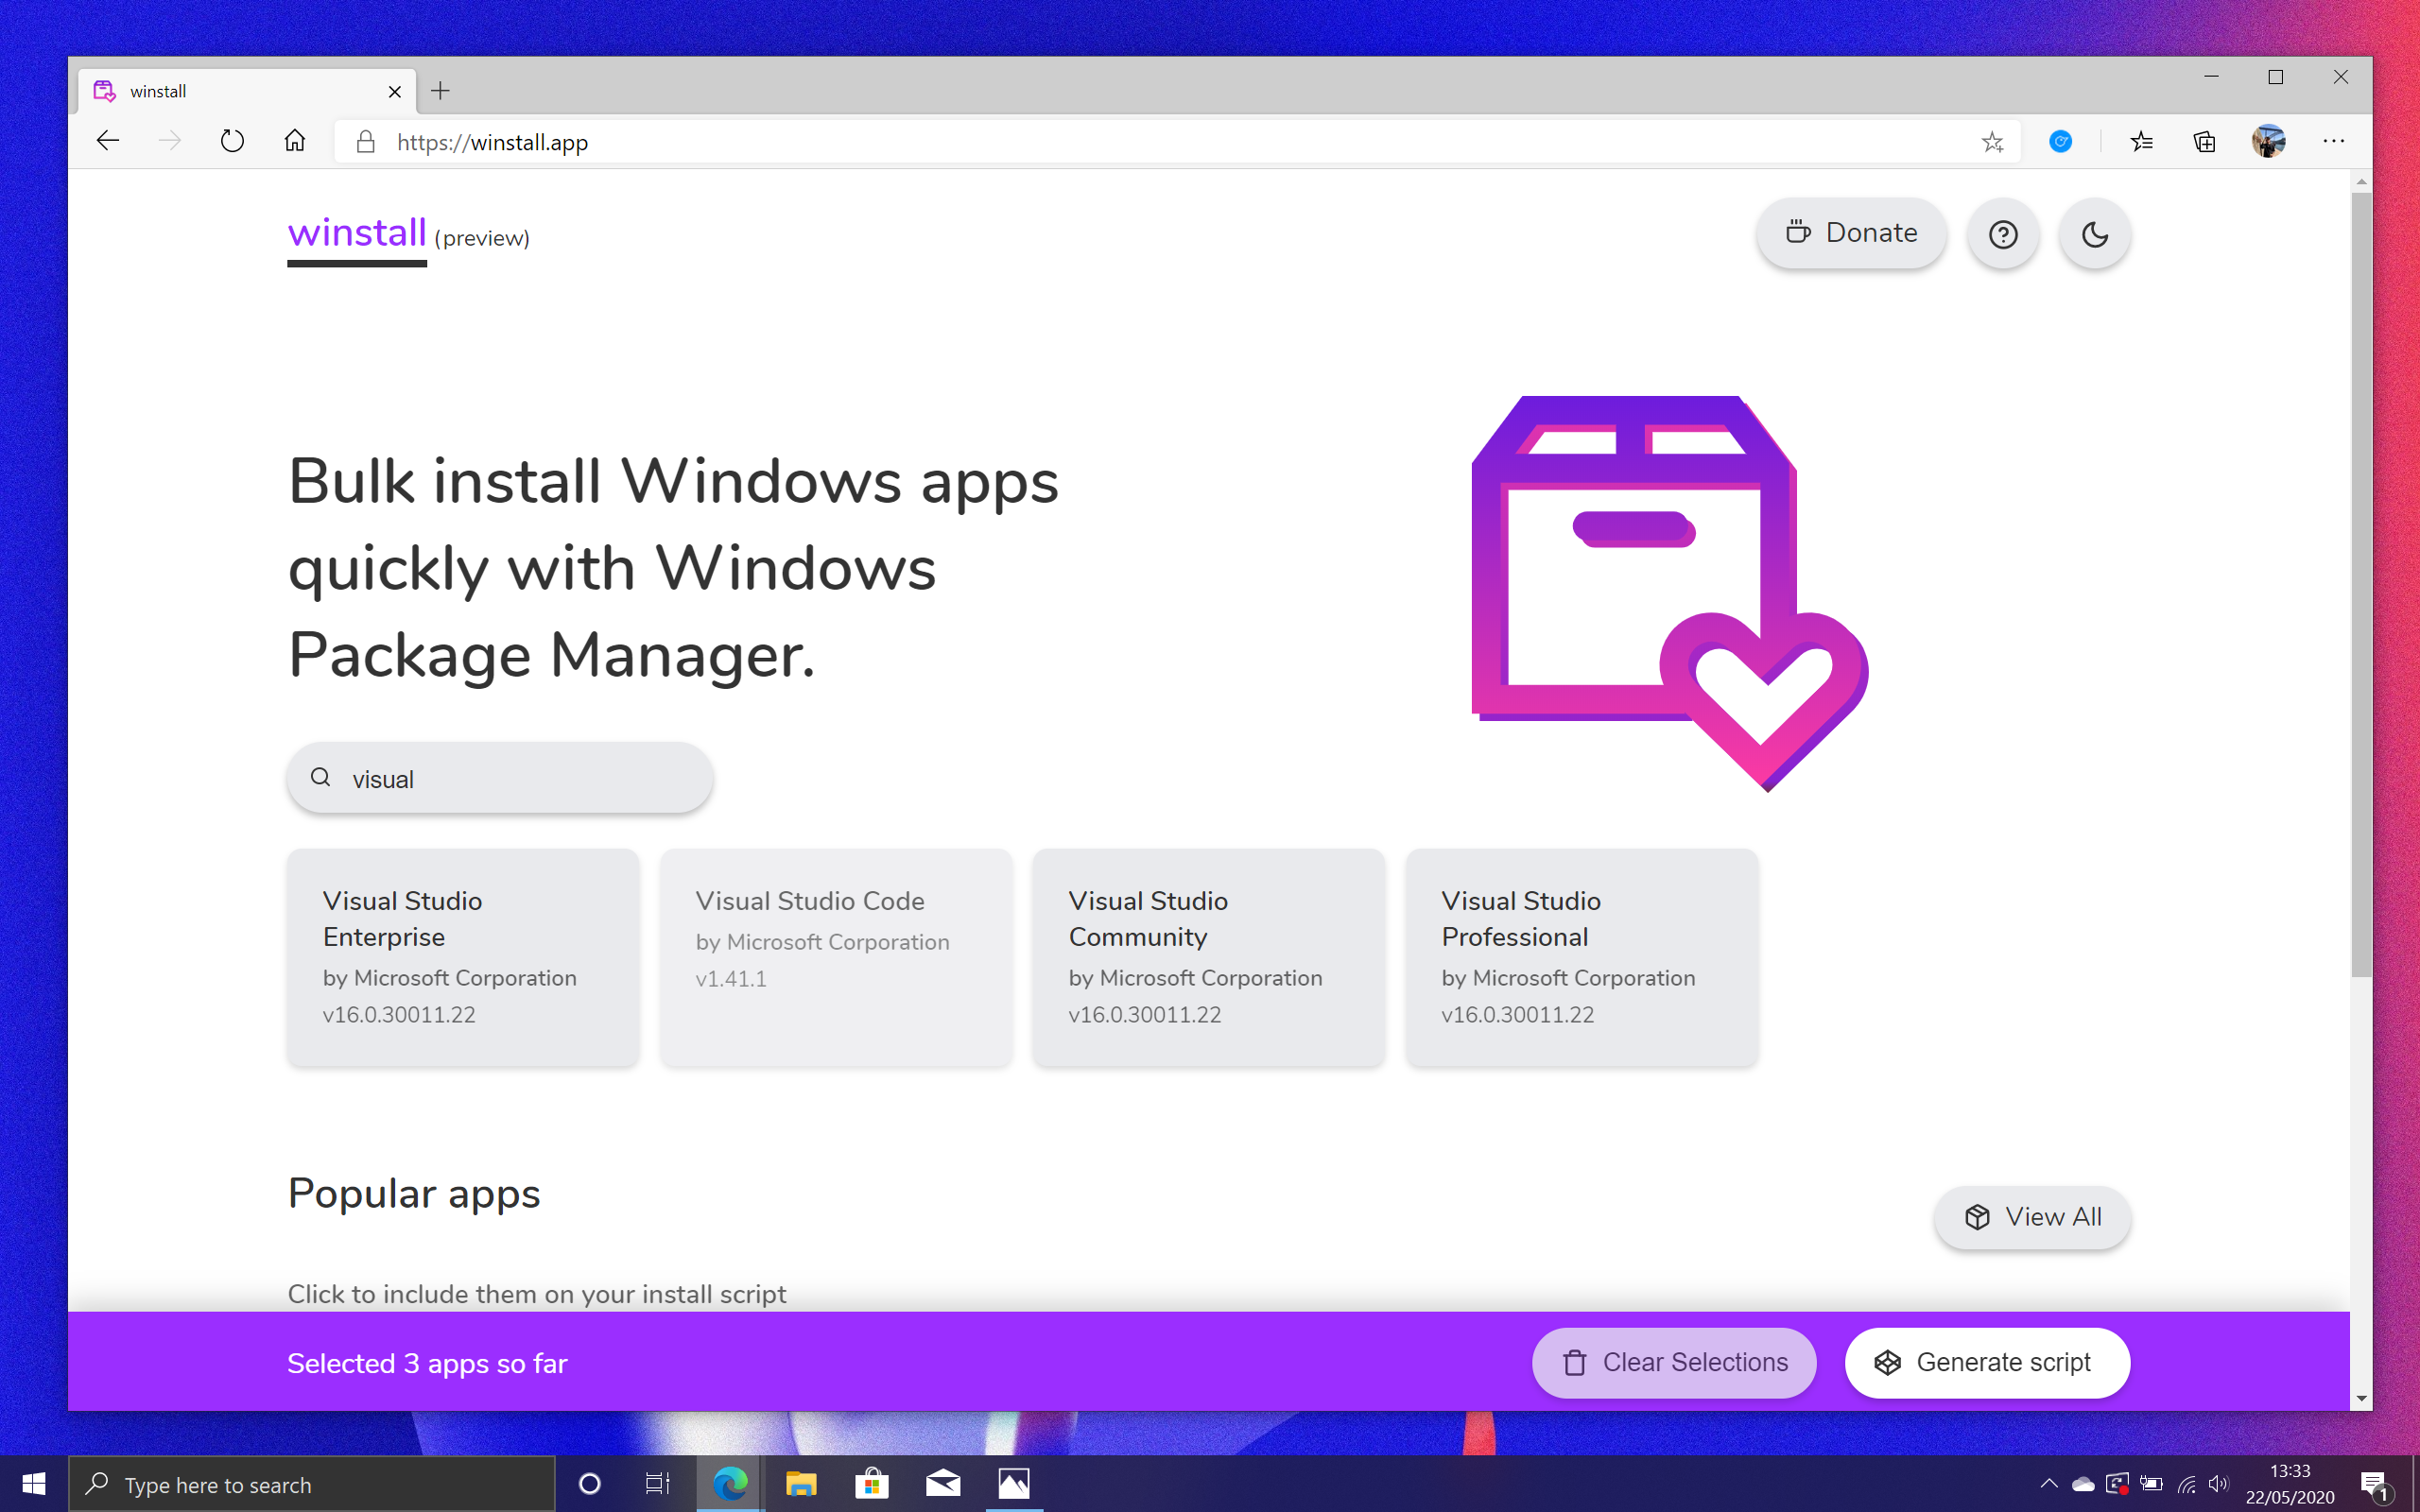The height and width of the screenshot is (1512, 2420).
Task: Click the Donate button
Action: [1851, 233]
